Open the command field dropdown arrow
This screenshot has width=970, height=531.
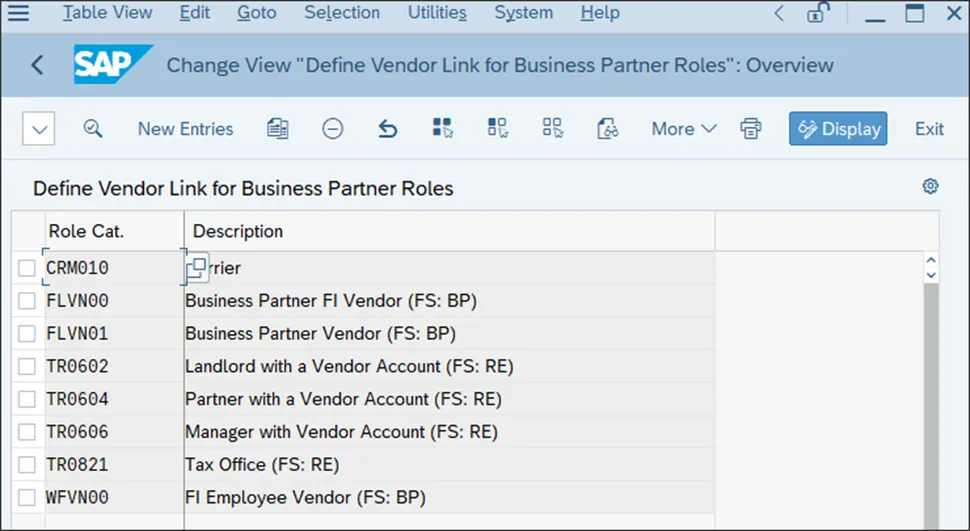[x=38, y=129]
